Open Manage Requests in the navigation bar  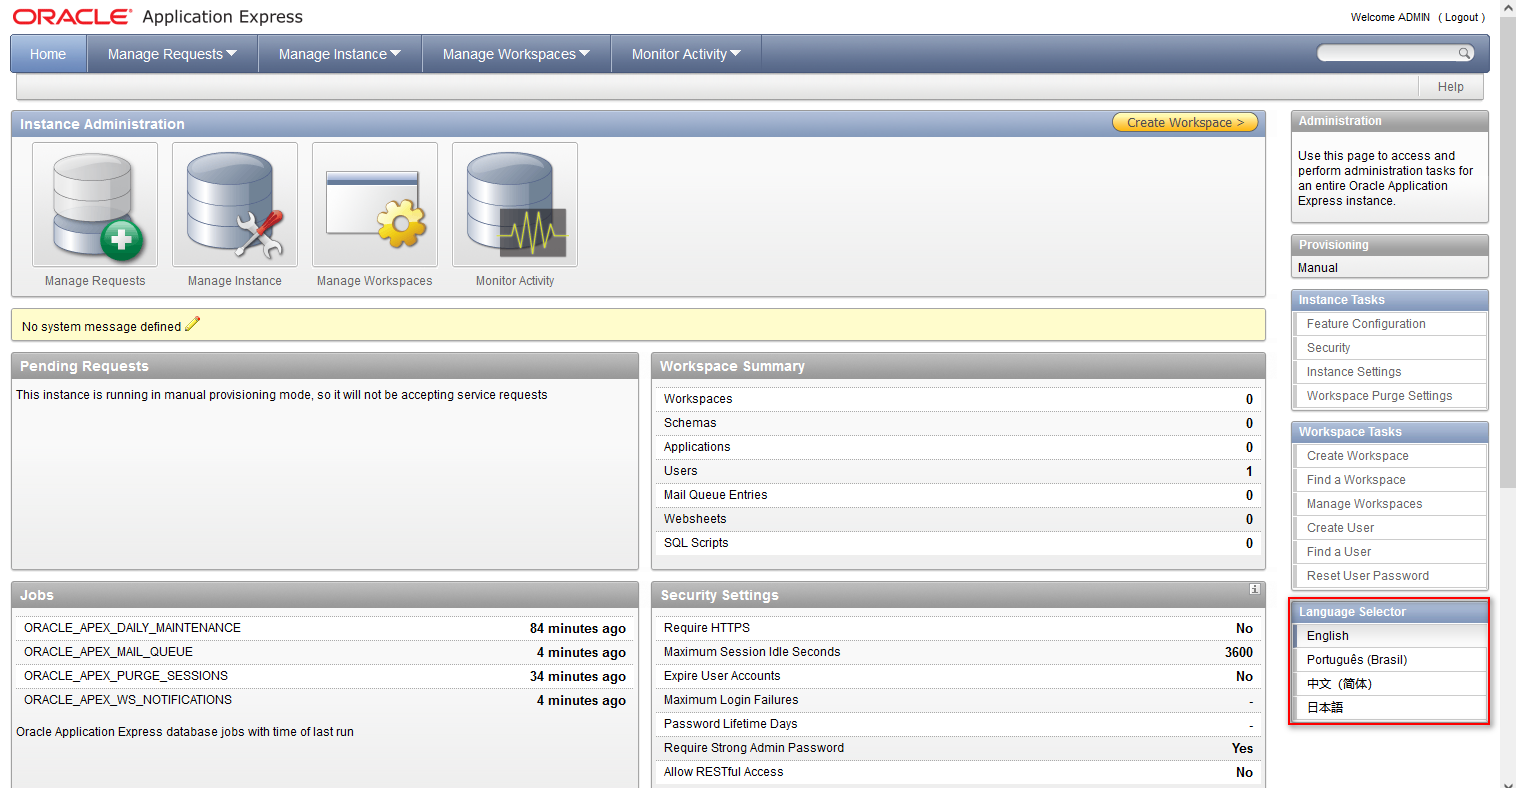[172, 54]
